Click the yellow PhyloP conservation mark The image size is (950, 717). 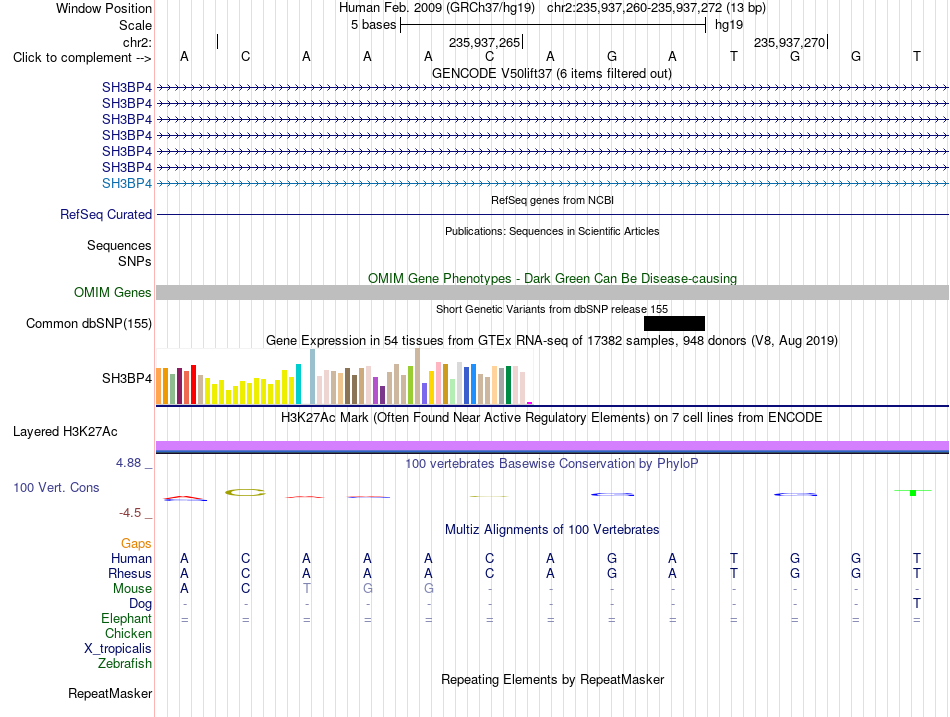[x=245, y=492]
